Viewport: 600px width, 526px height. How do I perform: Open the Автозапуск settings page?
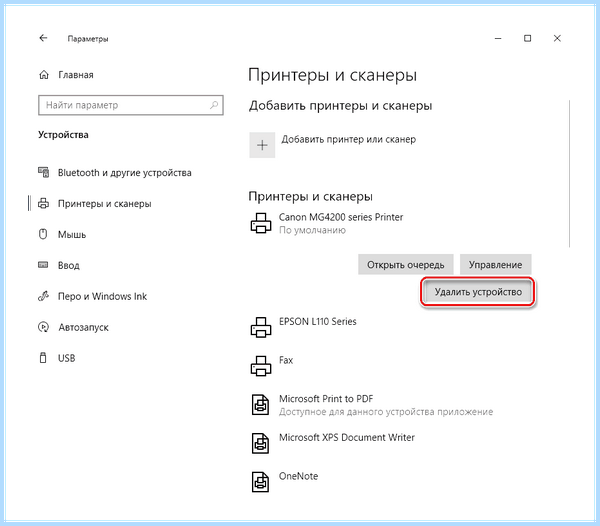tap(83, 327)
